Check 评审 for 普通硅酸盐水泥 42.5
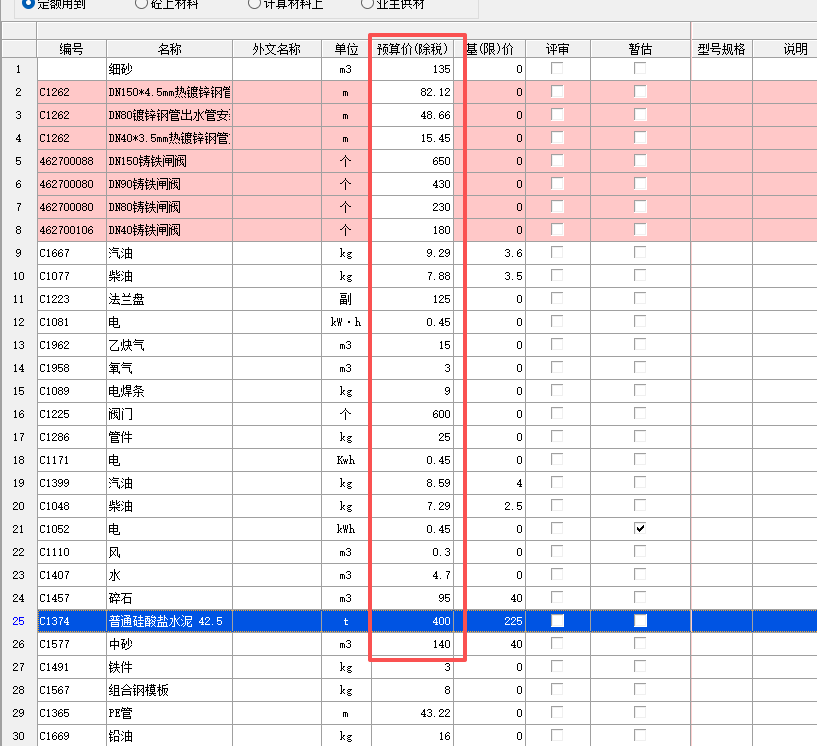This screenshot has height=746, width=817. pyautogui.click(x=558, y=621)
